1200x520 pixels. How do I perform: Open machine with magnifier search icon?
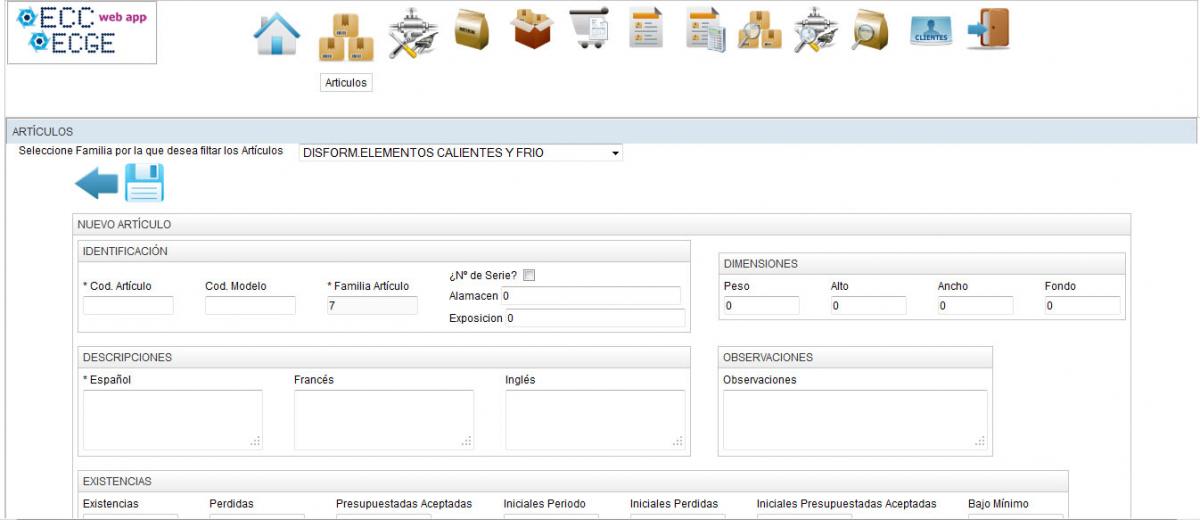tap(818, 31)
